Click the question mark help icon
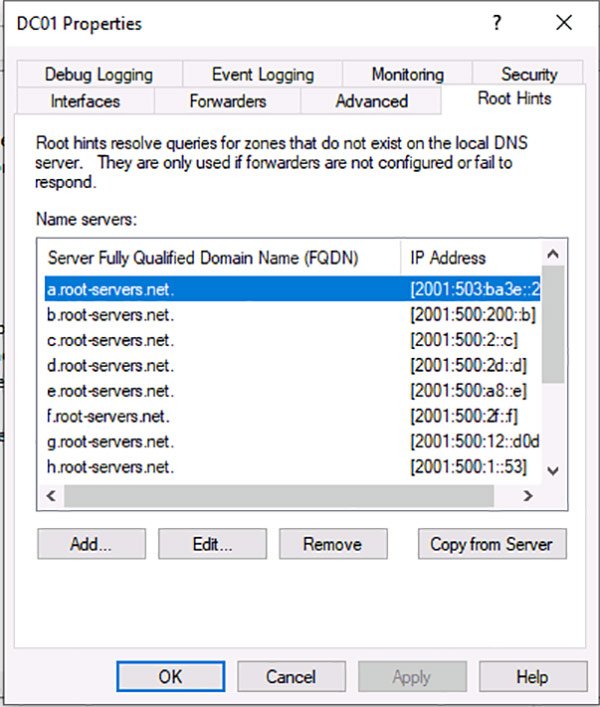The width and height of the screenshot is (600, 707). pyautogui.click(x=497, y=24)
